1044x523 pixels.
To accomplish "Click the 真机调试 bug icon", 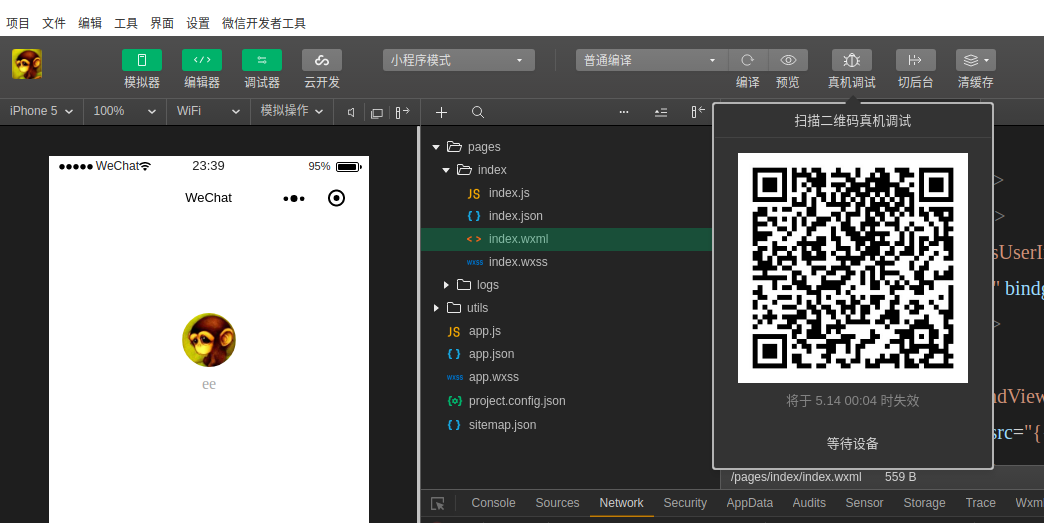I will pyautogui.click(x=852, y=60).
